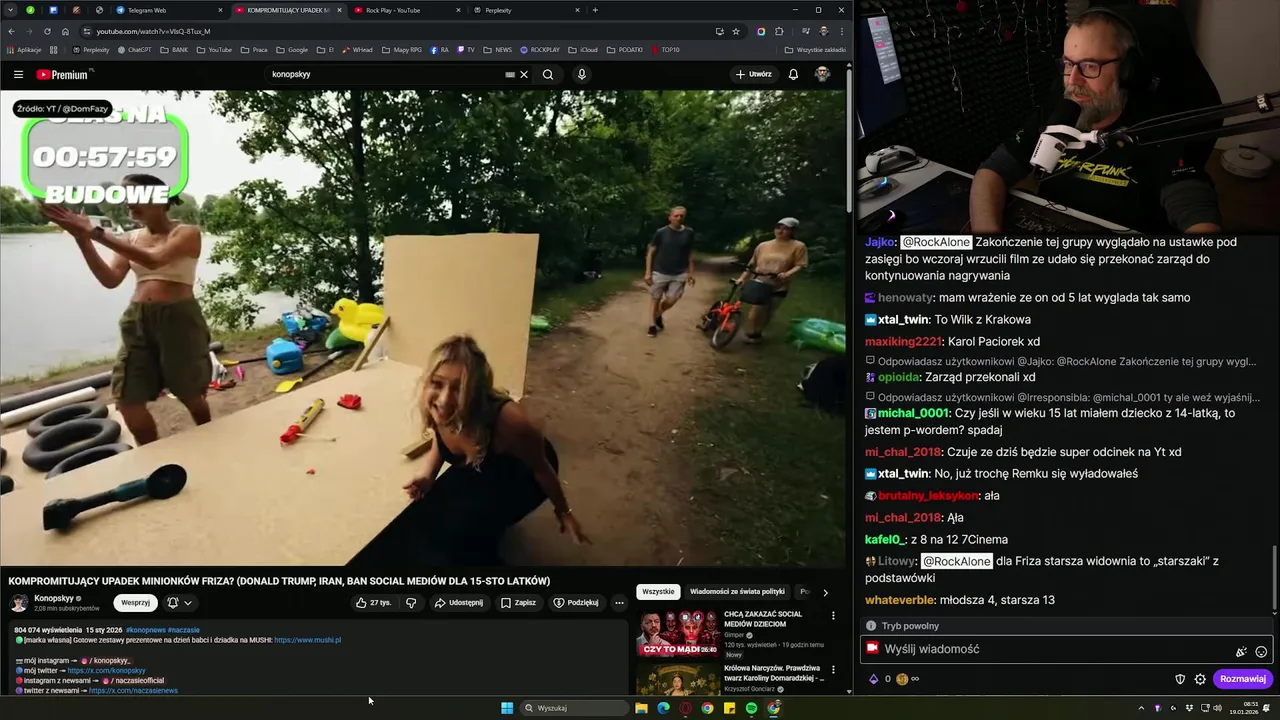Image resolution: width=1280 pixels, height=720 pixels.
Task: Dislike the video with the thumbs-down button
Action: click(x=411, y=603)
